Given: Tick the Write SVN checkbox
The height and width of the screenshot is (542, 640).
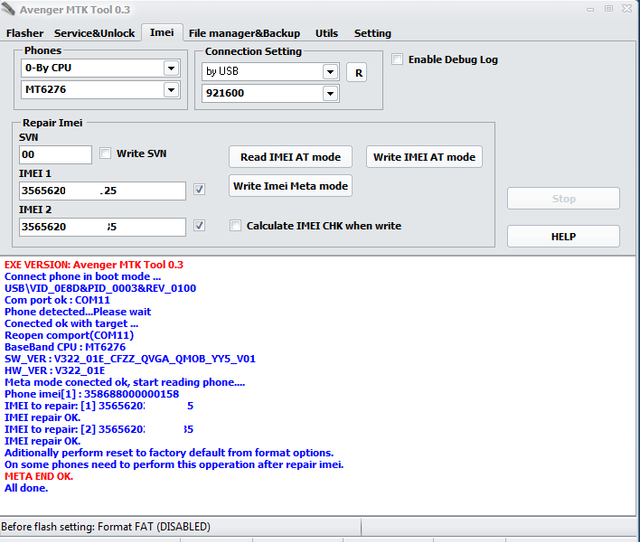Looking at the screenshot, I should 105,153.
